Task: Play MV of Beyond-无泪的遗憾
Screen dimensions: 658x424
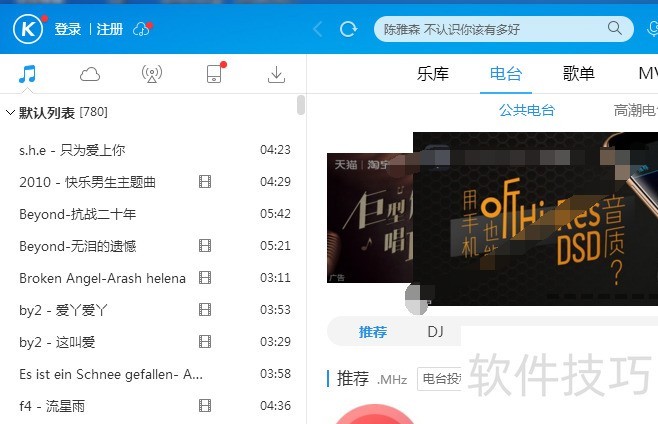Action: 205,246
